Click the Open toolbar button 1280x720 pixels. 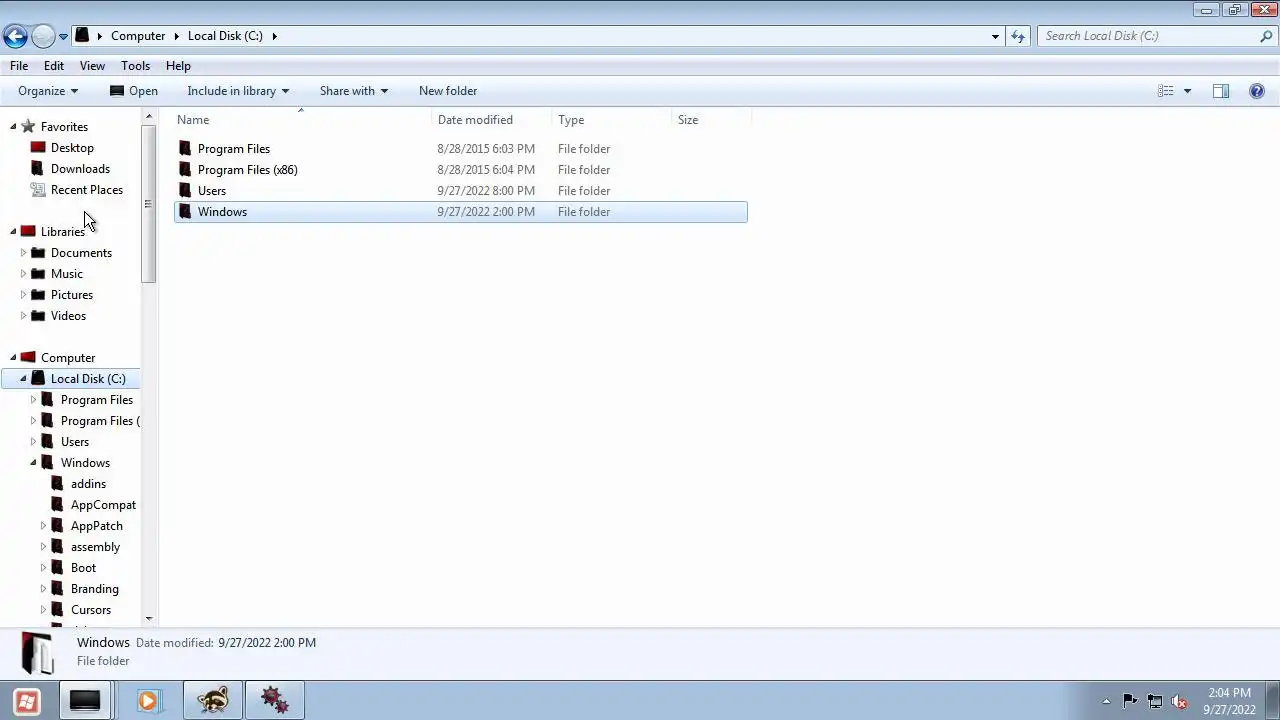coord(133,91)
